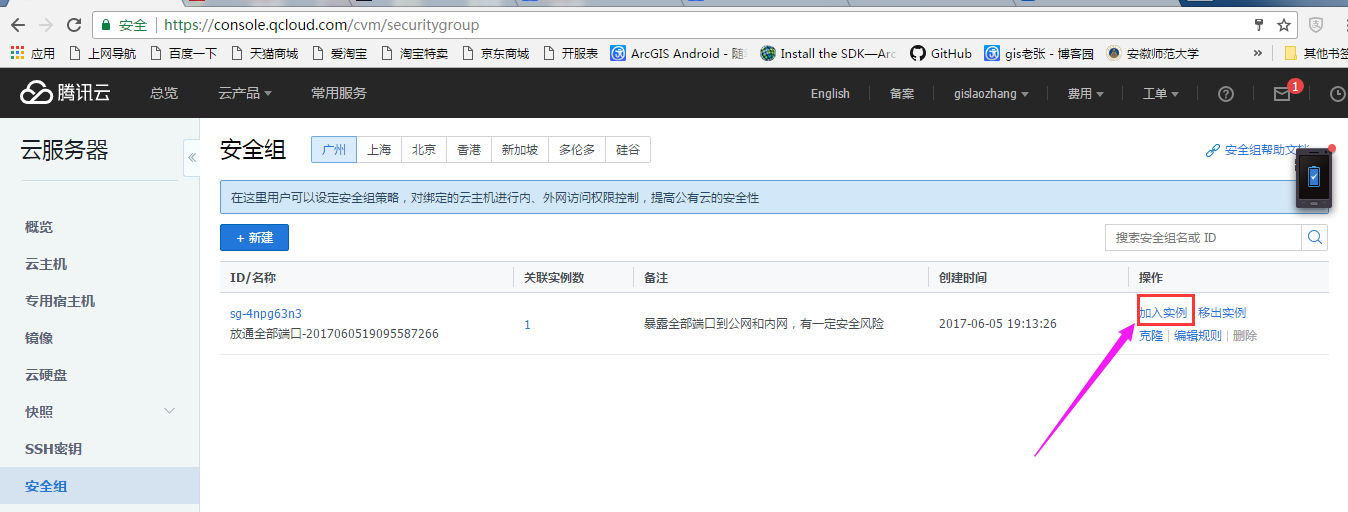Screen dimensions: 1348x512
Task: Open security group sg-4npg63n3
Action: point(266,313)
